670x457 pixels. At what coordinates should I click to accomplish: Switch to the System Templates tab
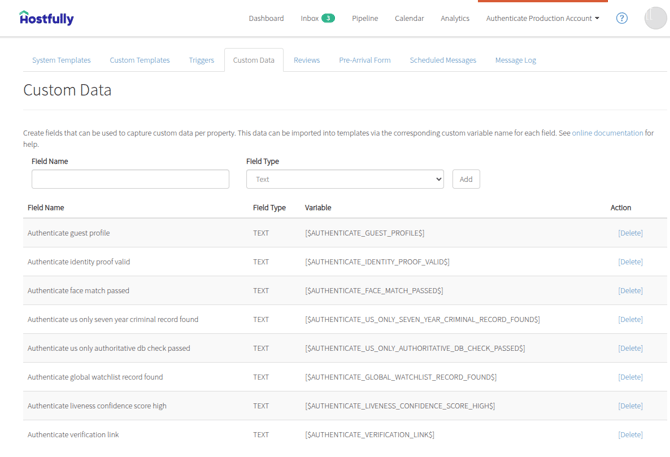(62, 60)
